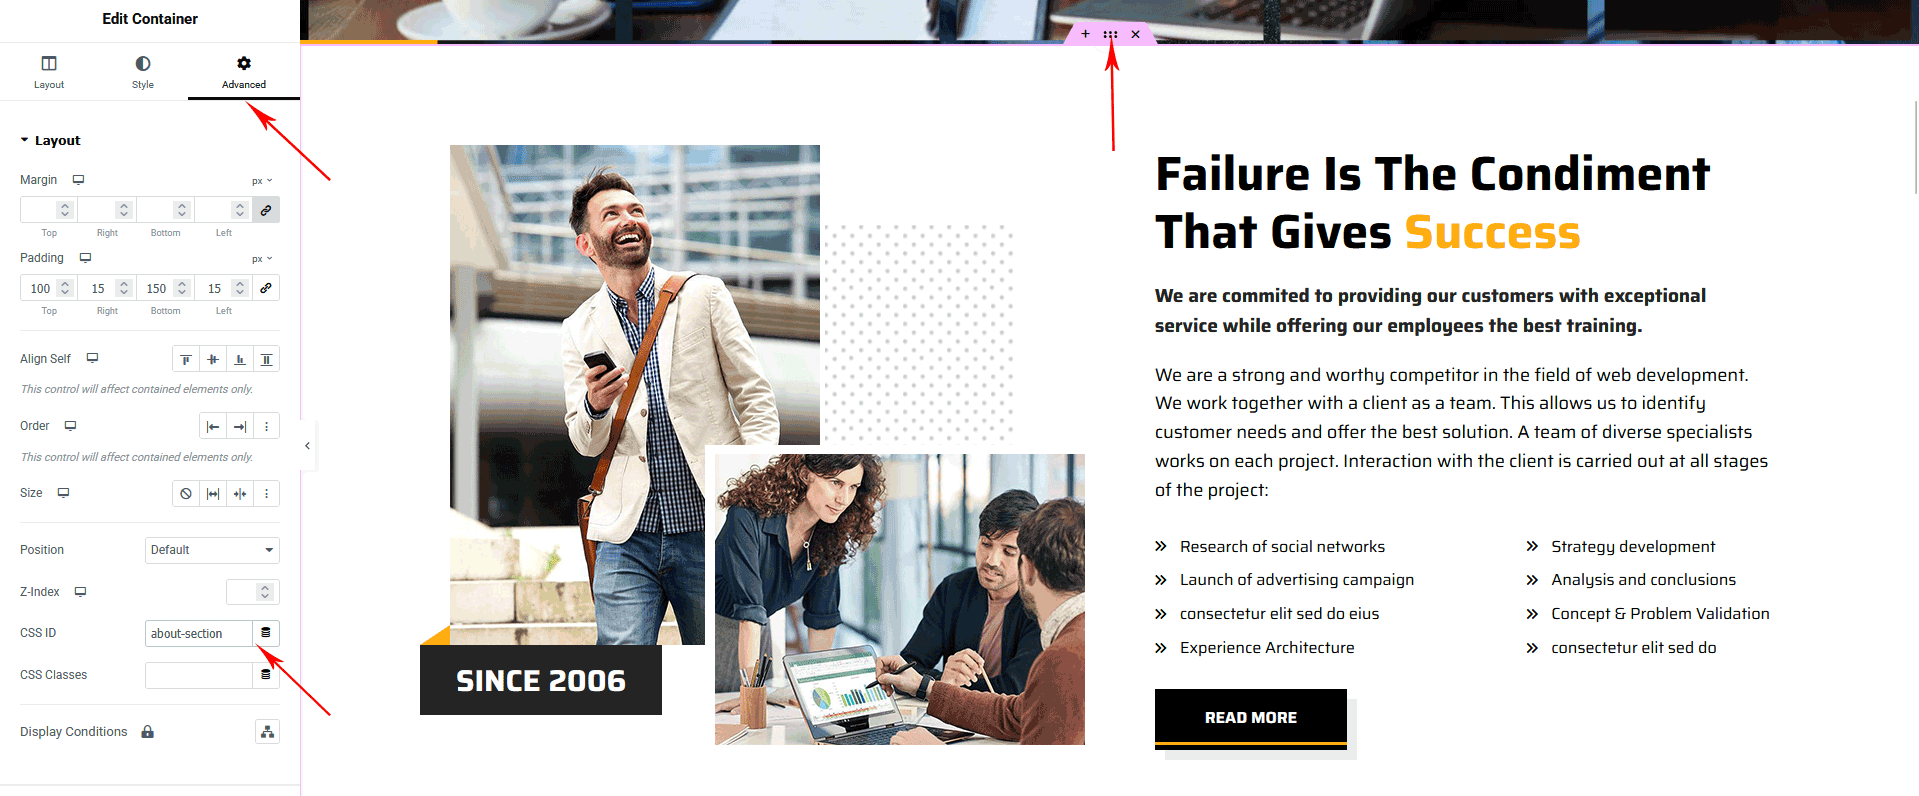The image size is (1919, 796).
Task: Delete container with the X handle icon
Action: [x=1135, y=34]
